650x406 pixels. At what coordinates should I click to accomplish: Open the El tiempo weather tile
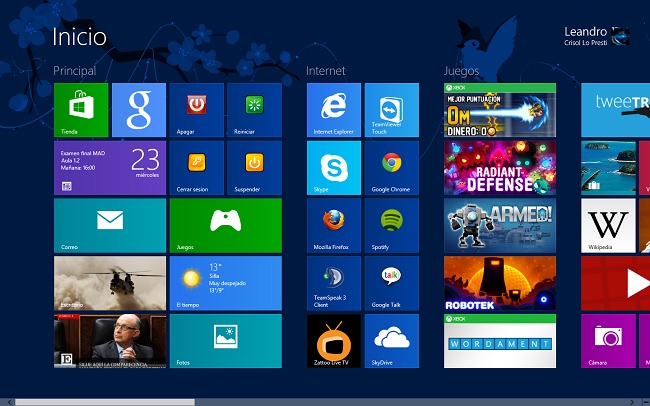pos(225,283)
